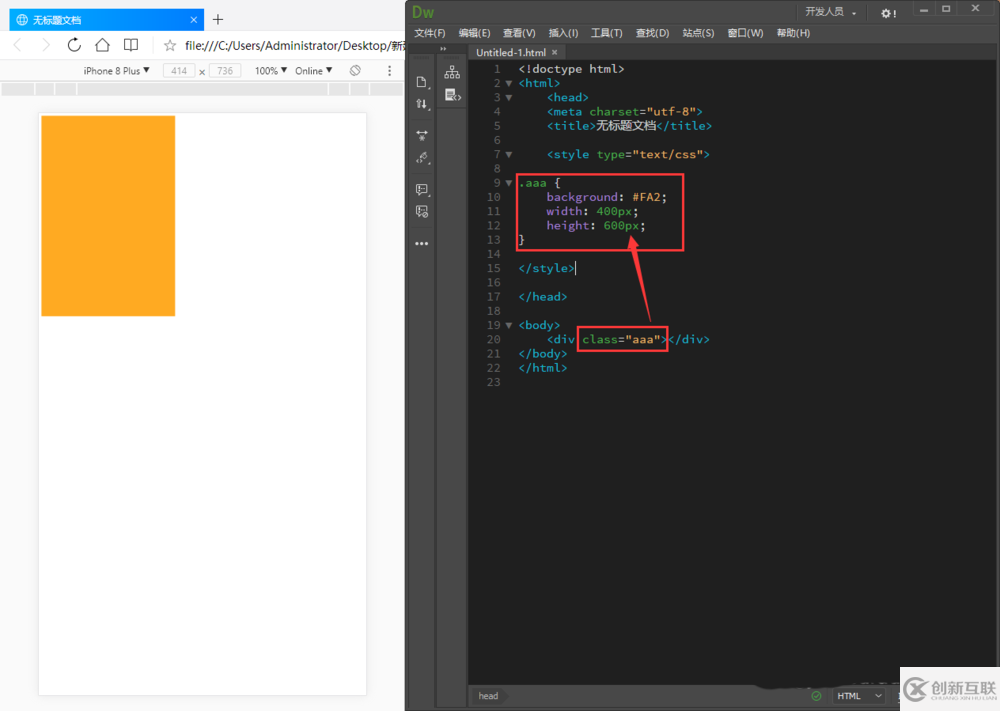Open the Online network throttling dropdown

(313, 71)
